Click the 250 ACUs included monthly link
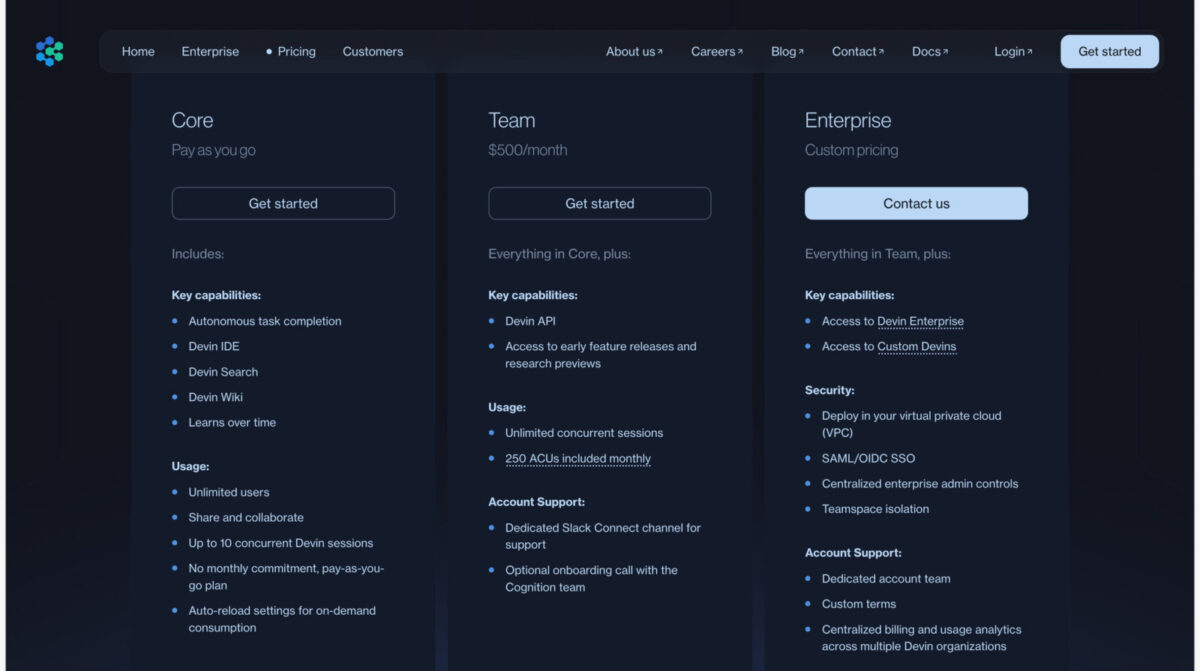This screenshot has width=1200, height=671. pyautogui.click(x=578, y=459)
